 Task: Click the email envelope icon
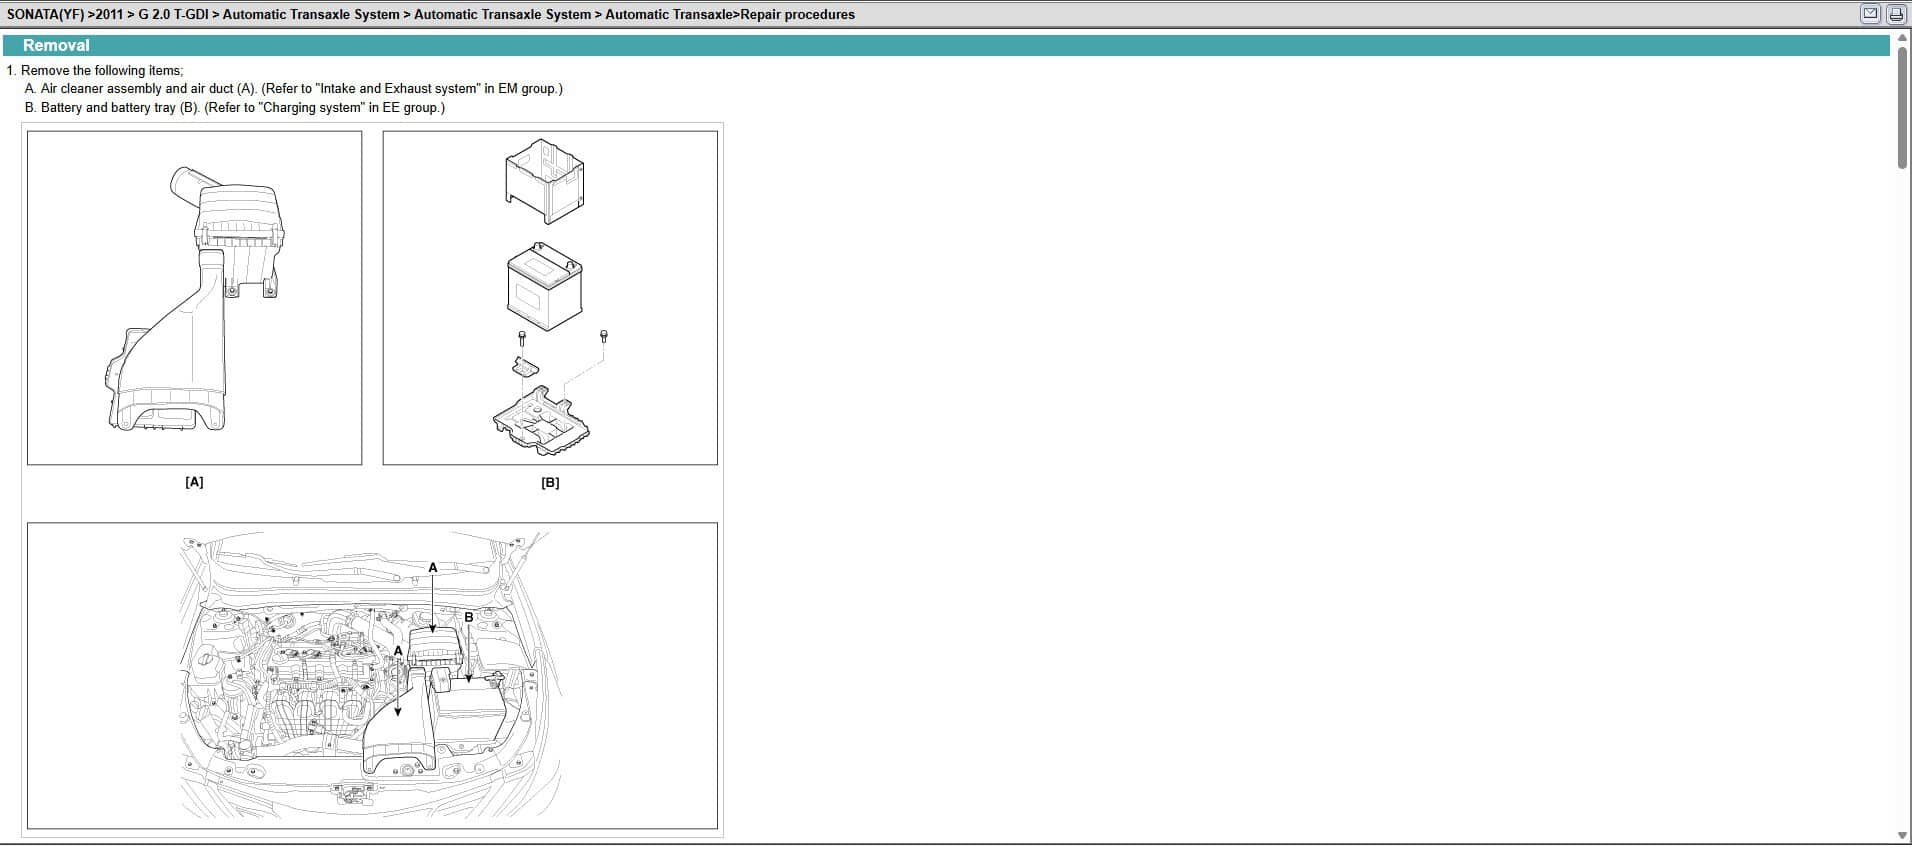(1870, 14)
